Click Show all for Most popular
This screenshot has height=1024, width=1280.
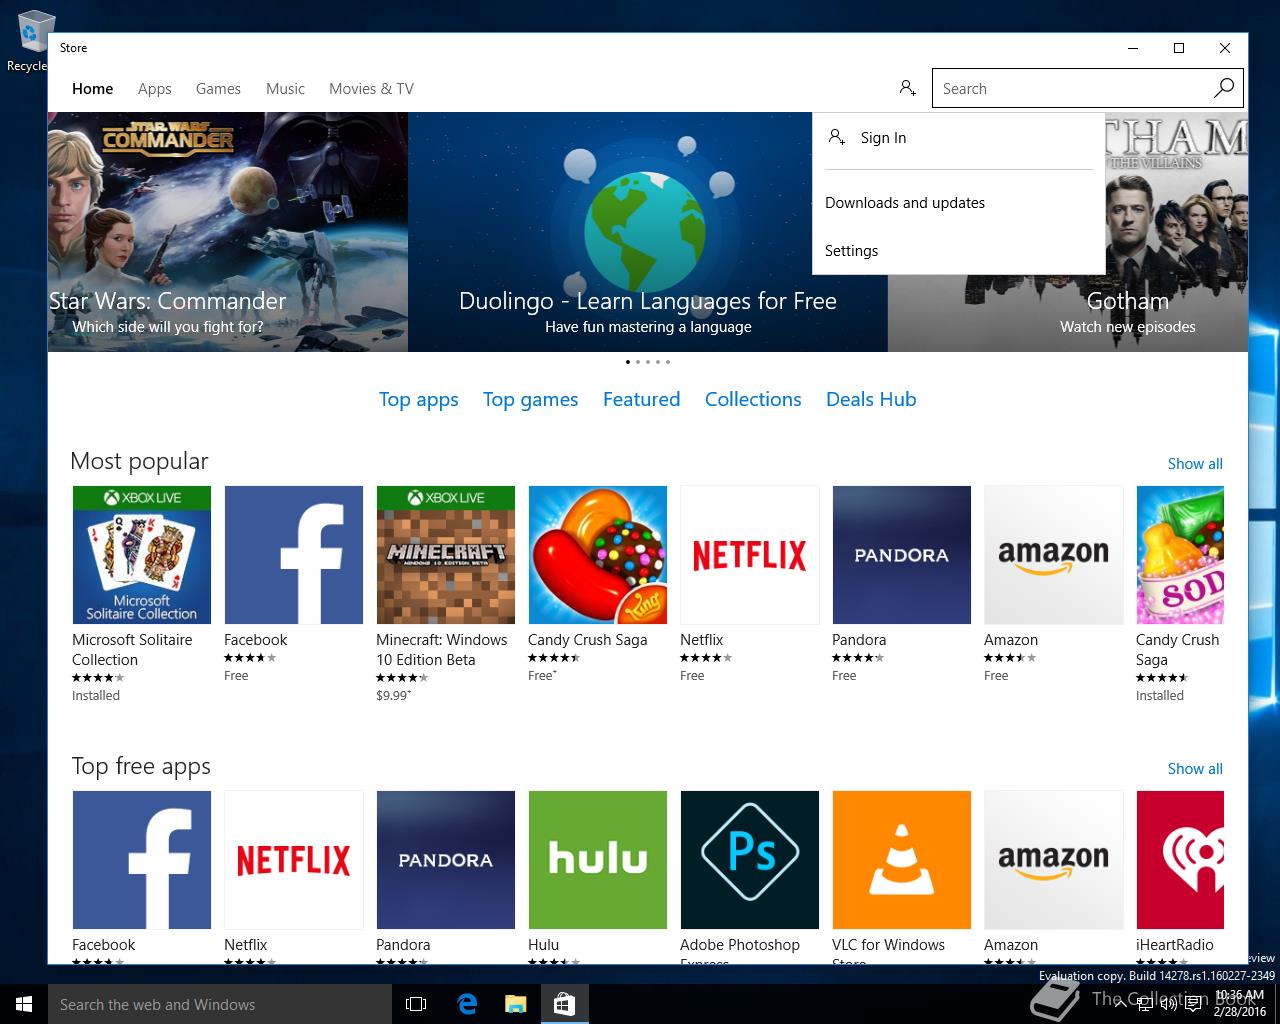coord(1195,464)
